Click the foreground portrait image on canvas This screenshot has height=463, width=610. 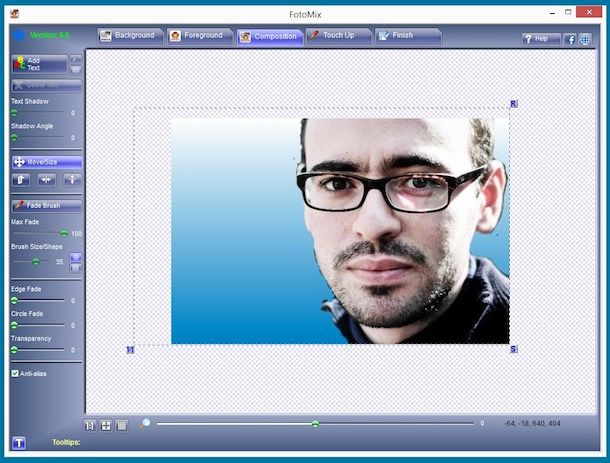click(405, 231)
